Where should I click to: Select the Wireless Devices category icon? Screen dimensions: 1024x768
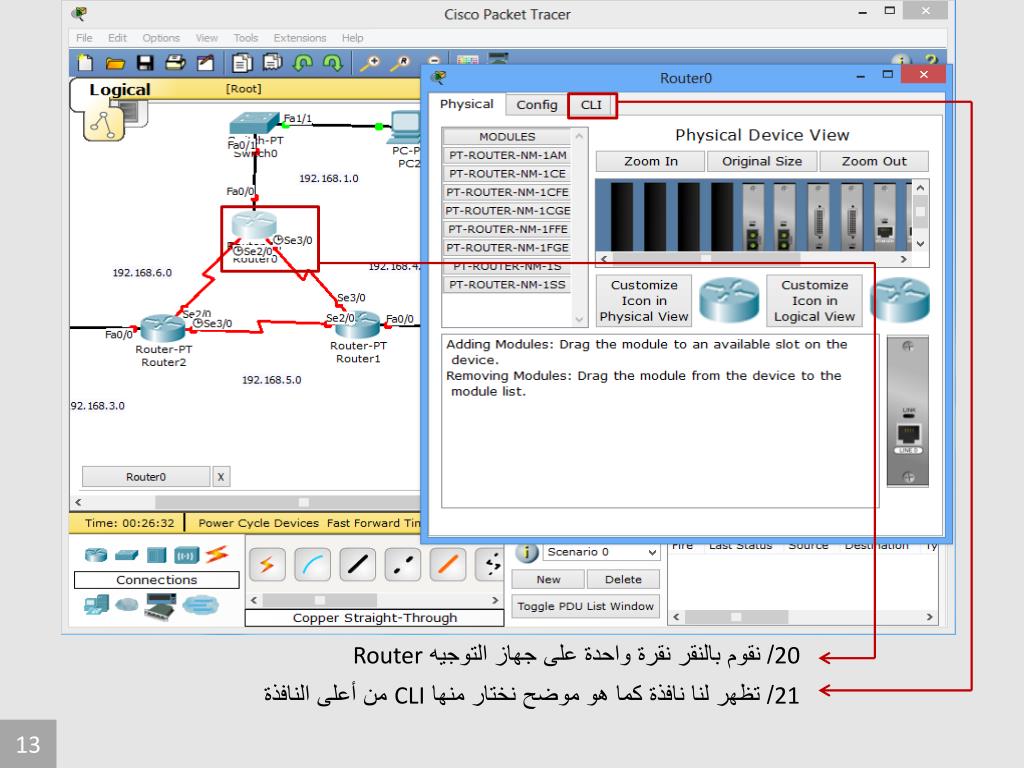(x=187, y=555)
